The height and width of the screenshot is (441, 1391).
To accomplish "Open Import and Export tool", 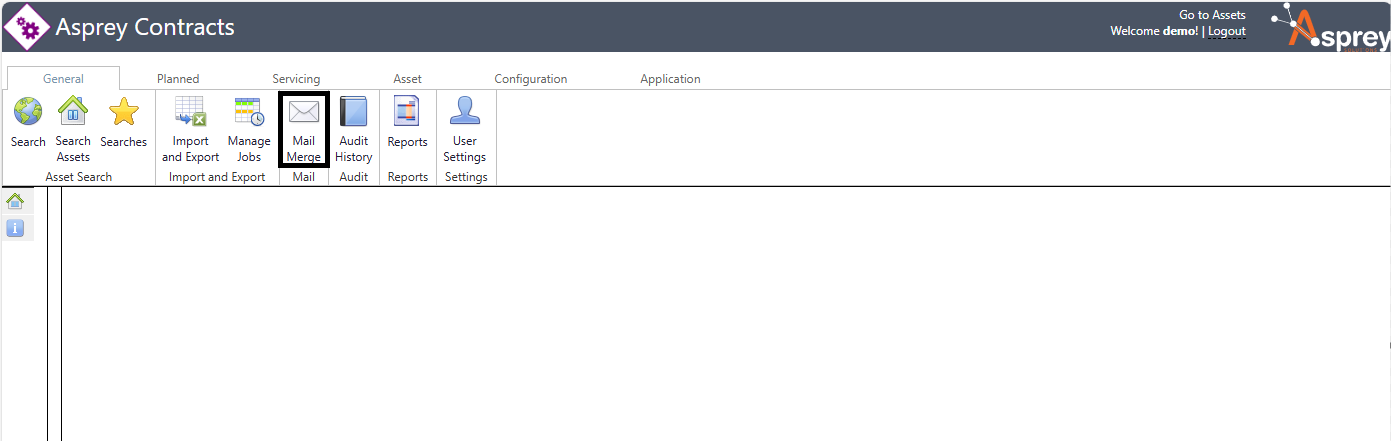I will (x=190, y=112).
